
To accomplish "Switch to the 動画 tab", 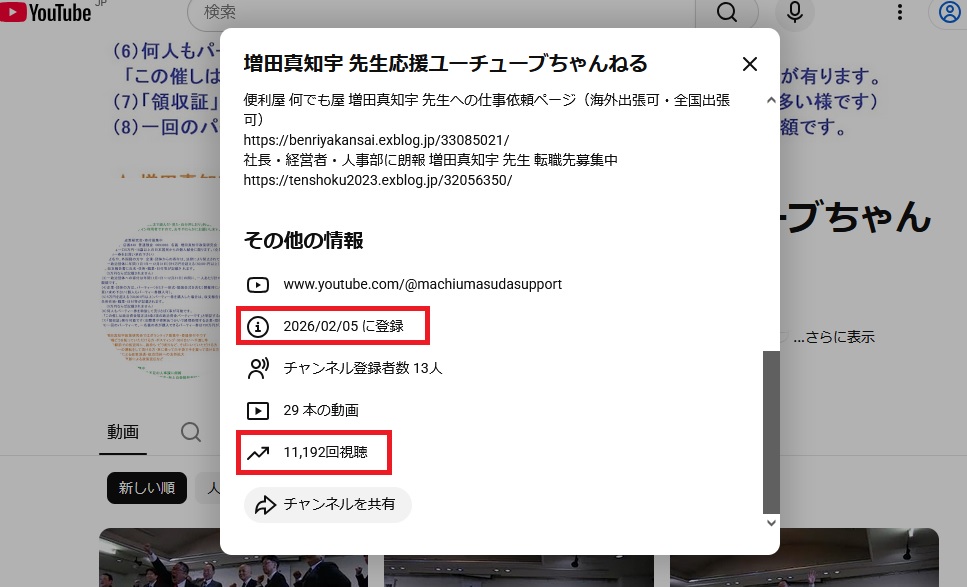I will point(123,432).
